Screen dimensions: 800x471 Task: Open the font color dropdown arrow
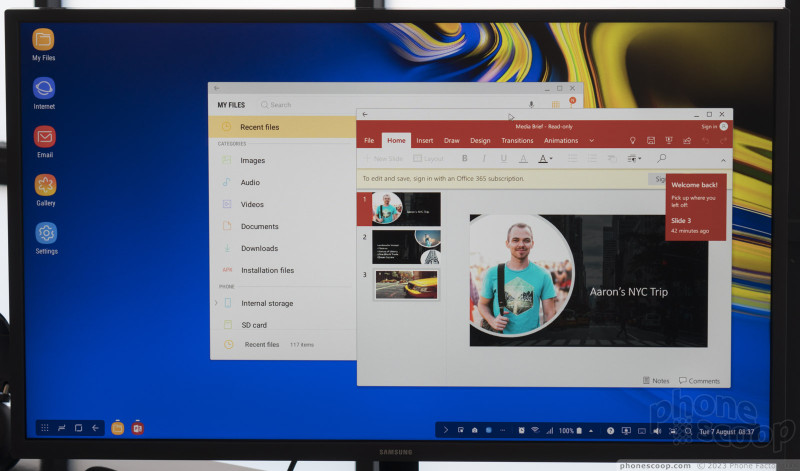(551, 159)
